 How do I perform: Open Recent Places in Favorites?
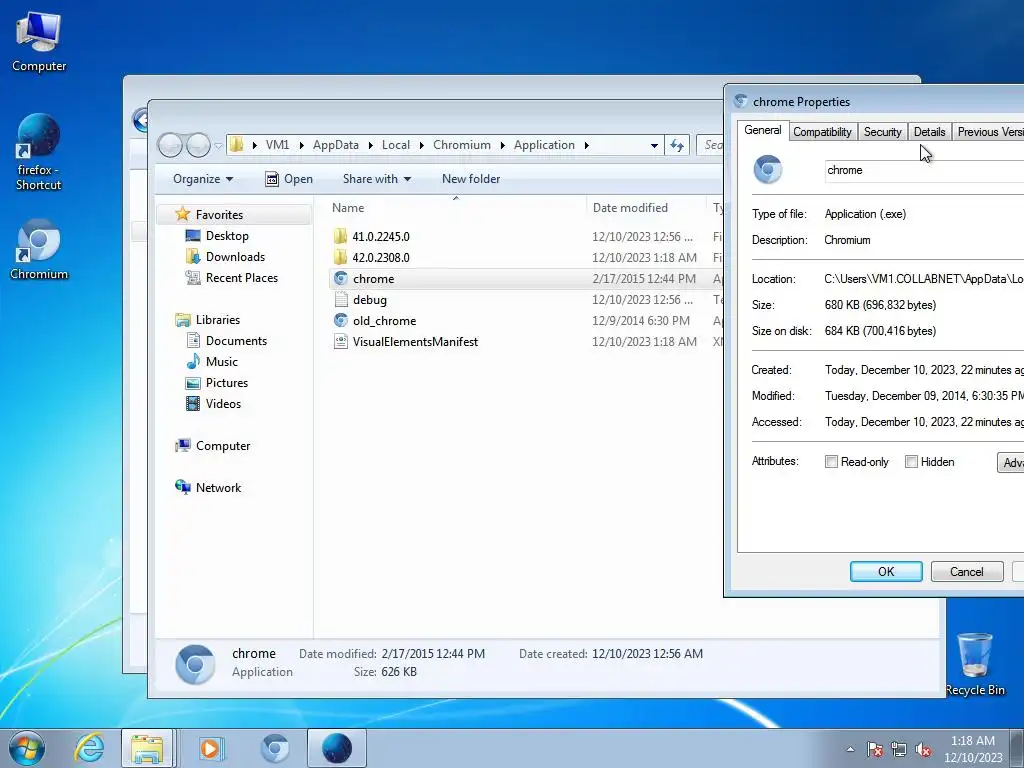[x=242, y=278]
